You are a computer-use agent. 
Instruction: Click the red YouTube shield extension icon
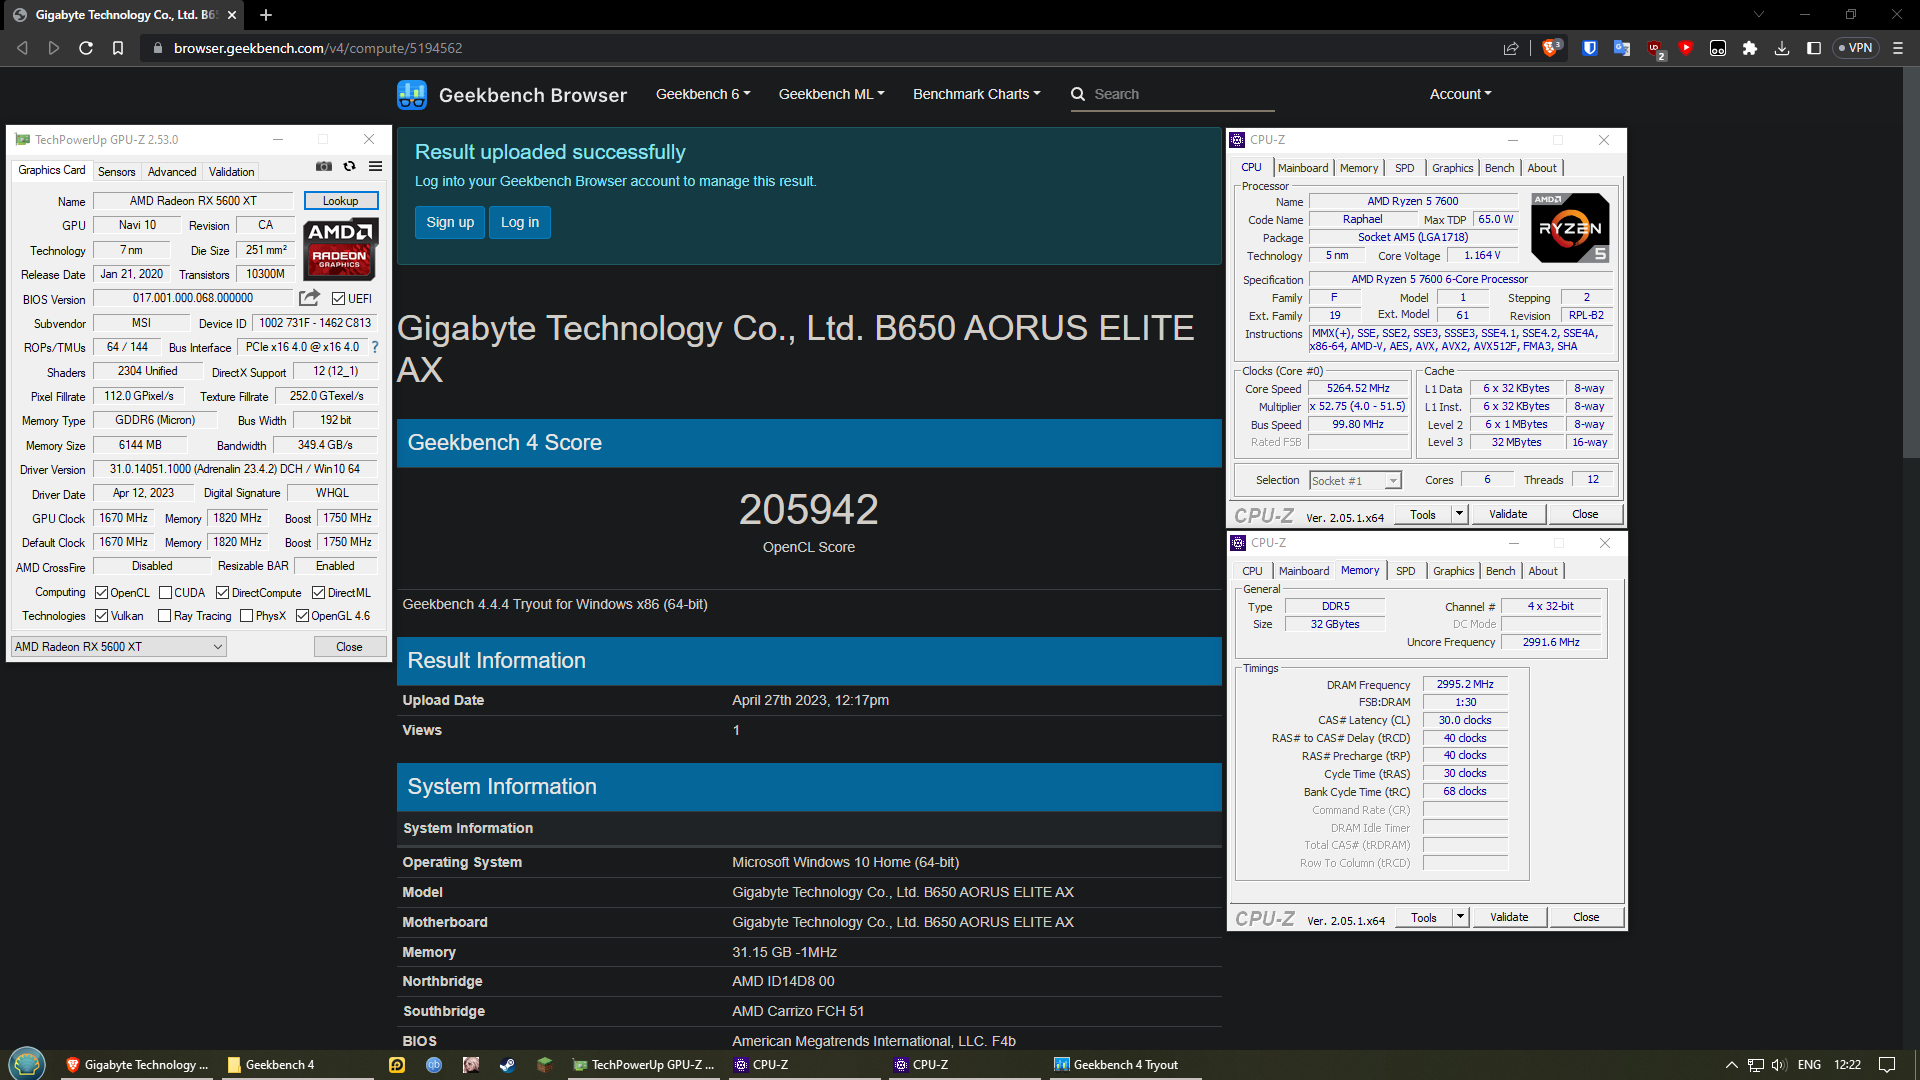click(1686, 48)
